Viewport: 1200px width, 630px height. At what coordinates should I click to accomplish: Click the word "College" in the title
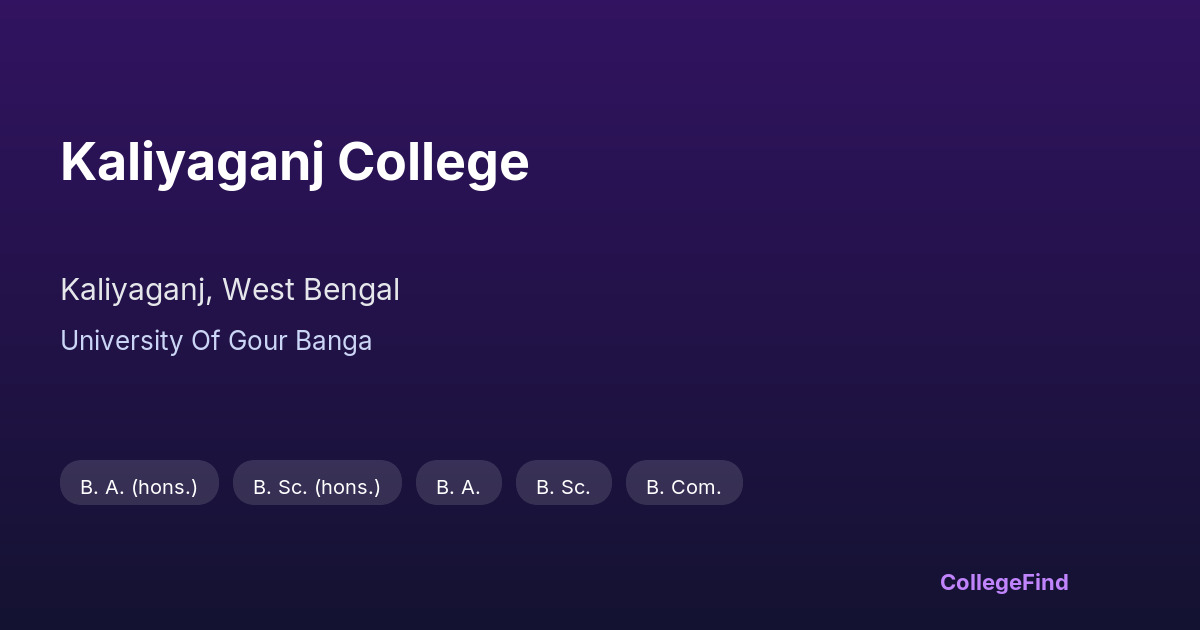(433, 162)
